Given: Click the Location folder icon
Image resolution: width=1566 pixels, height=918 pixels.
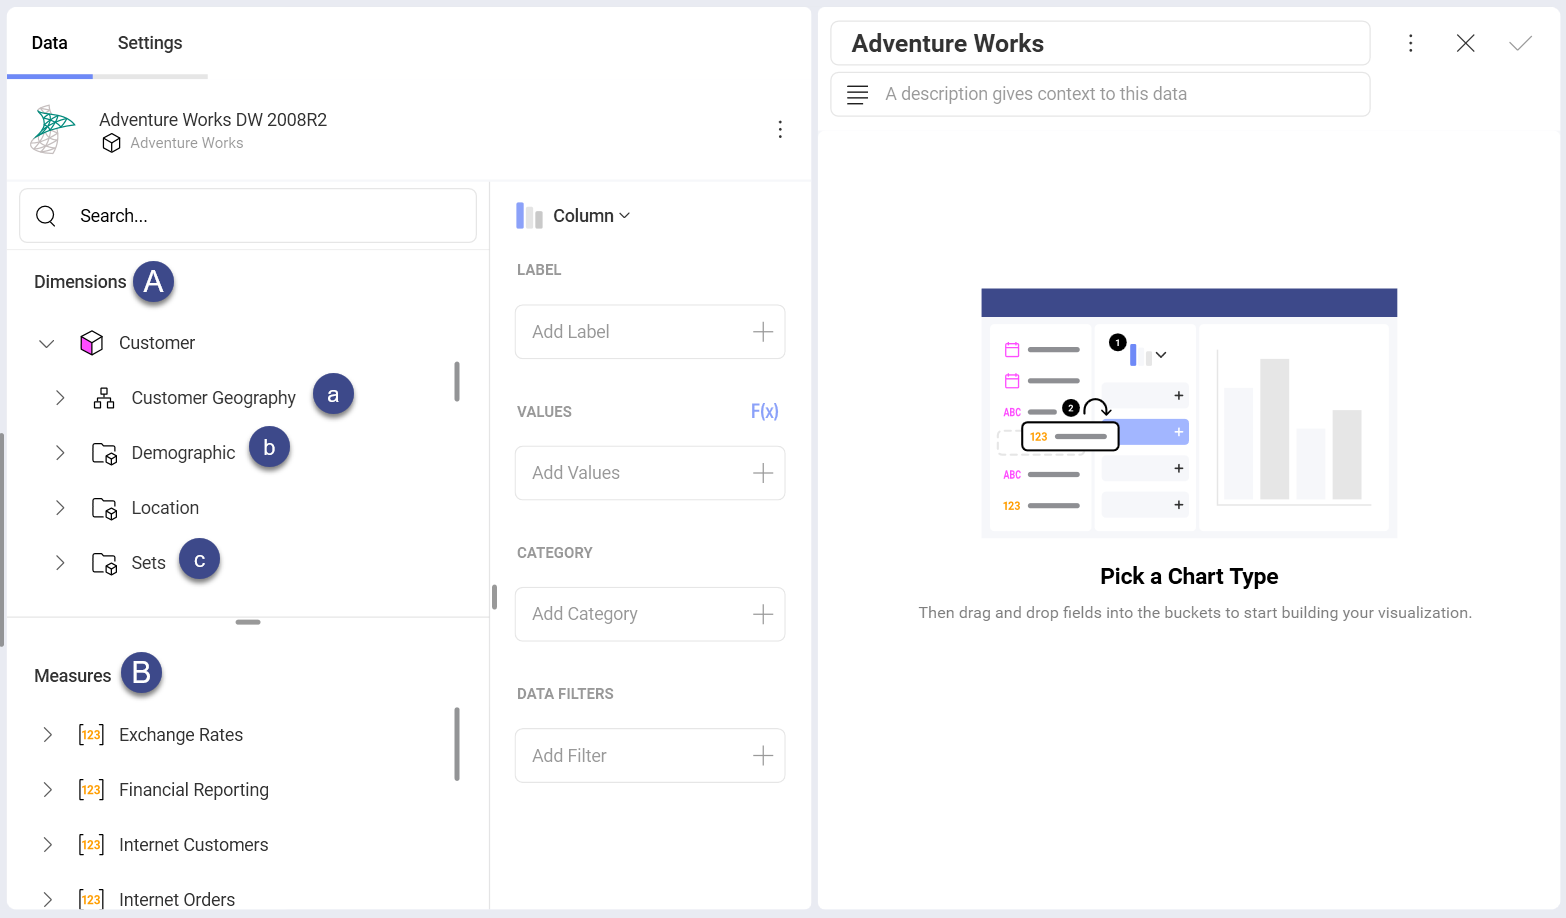Looking at the screenshot, I should (x=105, y=508).
